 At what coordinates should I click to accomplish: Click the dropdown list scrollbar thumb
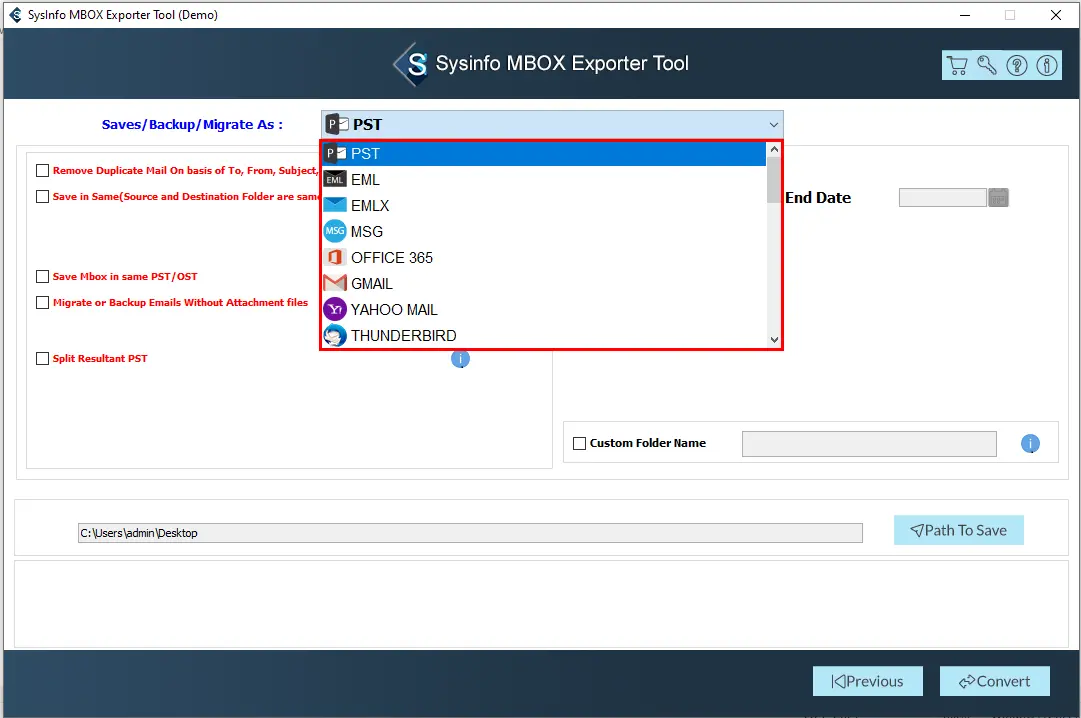[774, 180]
